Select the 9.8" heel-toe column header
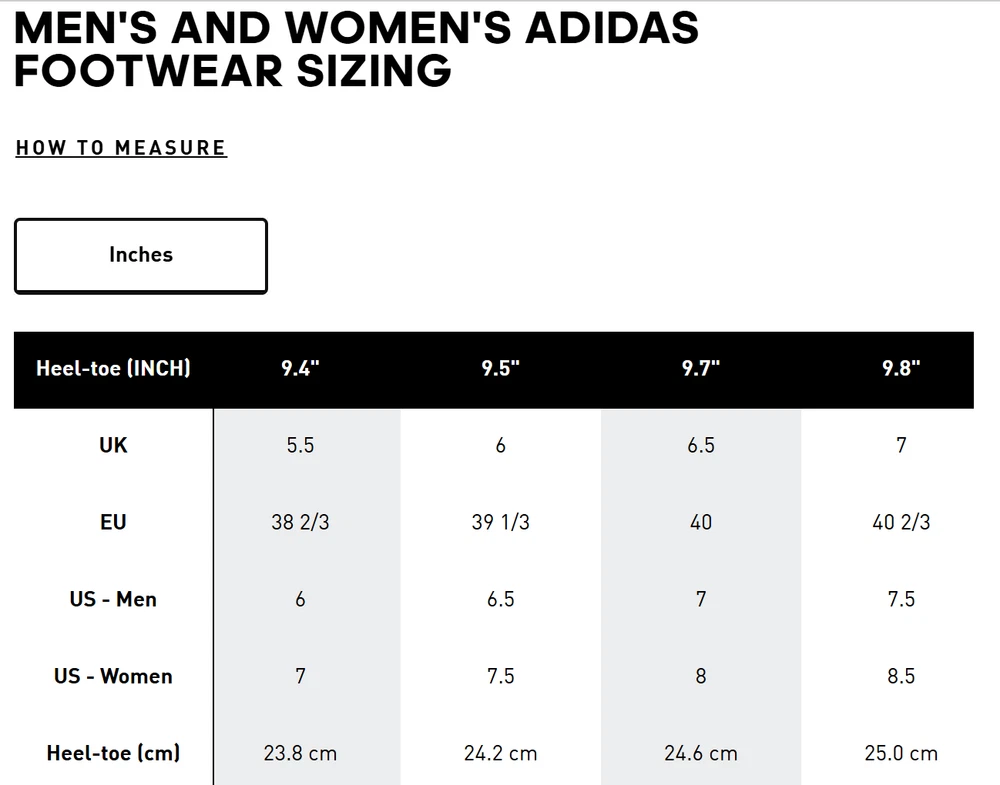The width and height of the screenshot is (1000, 785). [900, 368]
